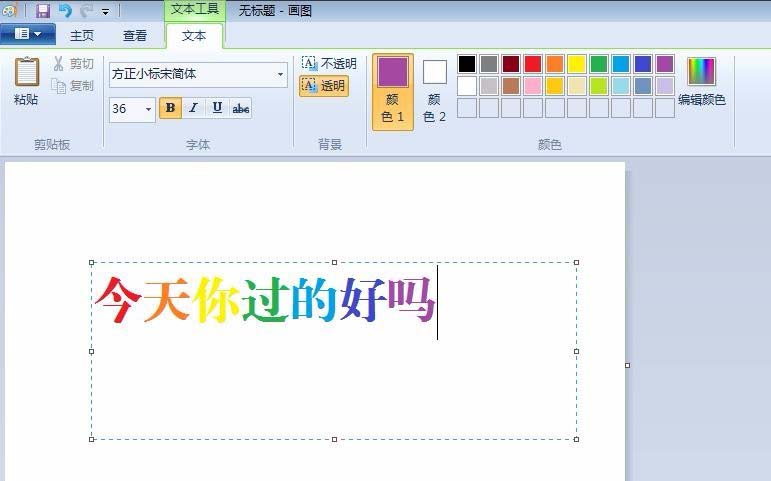
Task: Pick the dark gray color swatch
Action: click(489, 64)
